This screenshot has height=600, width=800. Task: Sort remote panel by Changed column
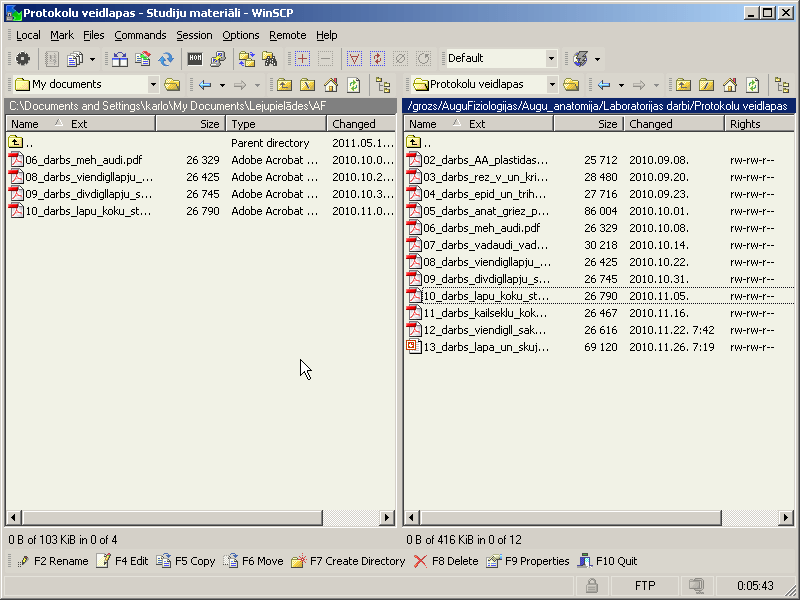[x=673, y=124]
